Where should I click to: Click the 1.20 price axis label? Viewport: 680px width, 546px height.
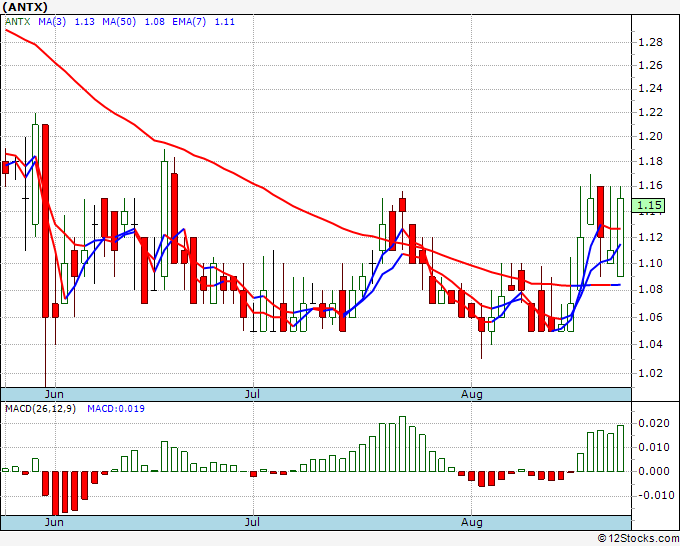[651, 136]
